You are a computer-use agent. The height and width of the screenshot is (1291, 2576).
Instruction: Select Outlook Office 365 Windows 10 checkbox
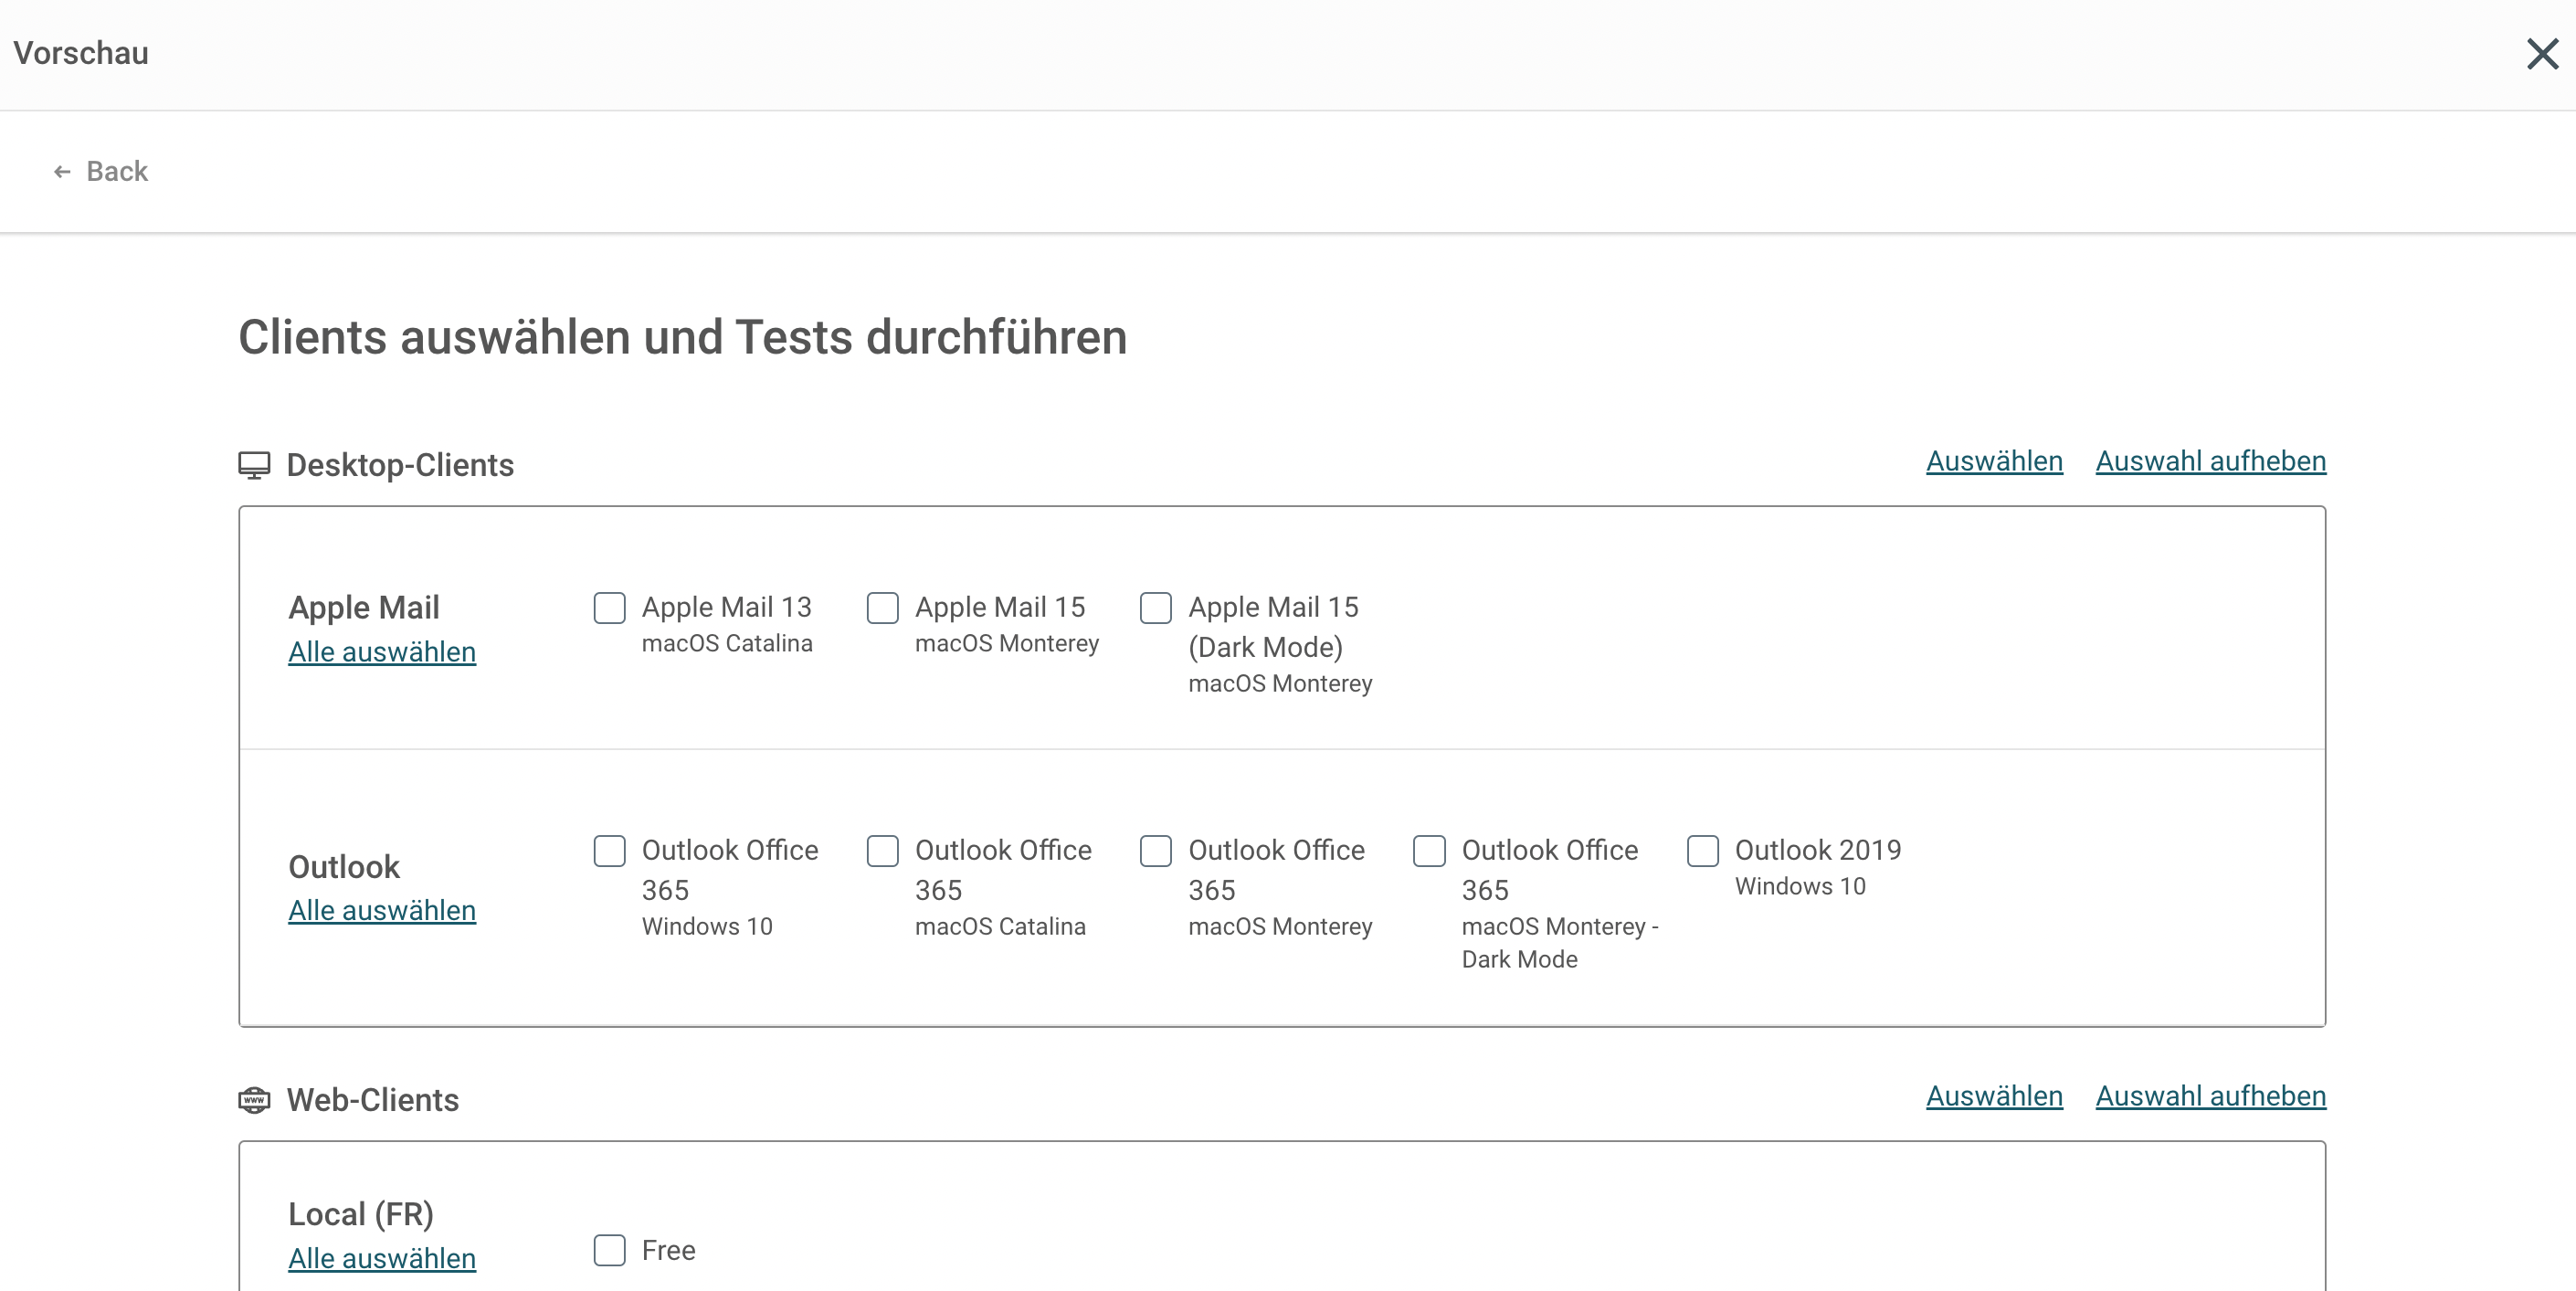609,851
